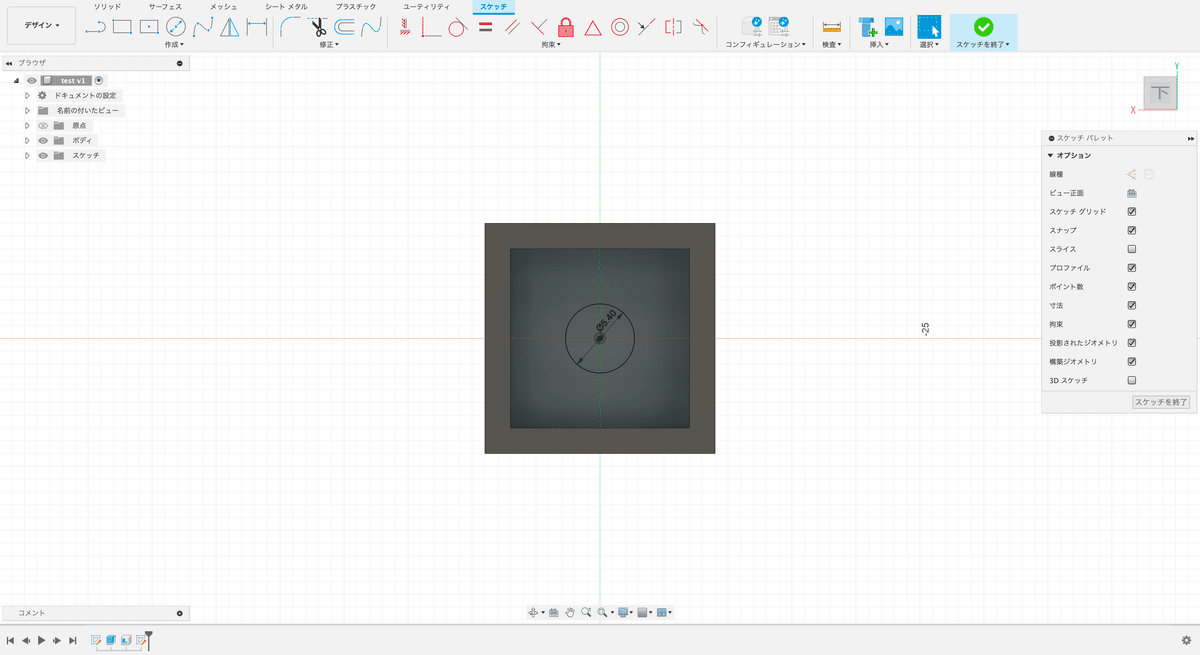
Task: Apply the Symmetry constraint
Action: [673, 27]
